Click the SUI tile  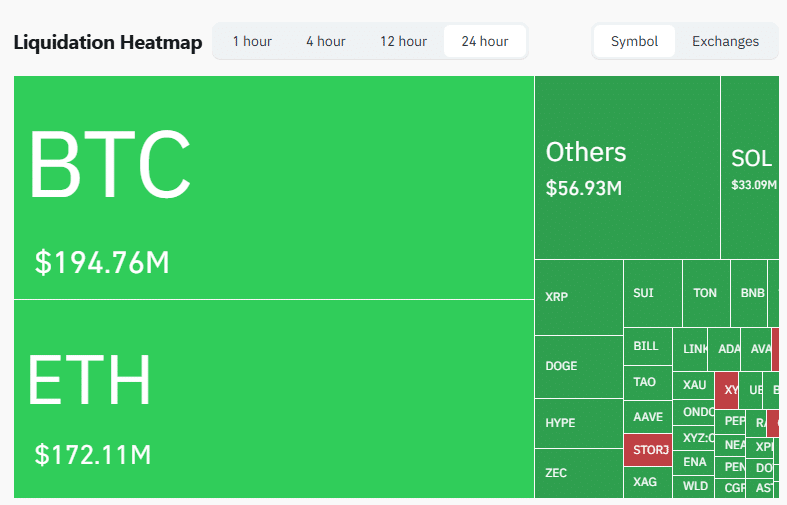pos(652,293)
